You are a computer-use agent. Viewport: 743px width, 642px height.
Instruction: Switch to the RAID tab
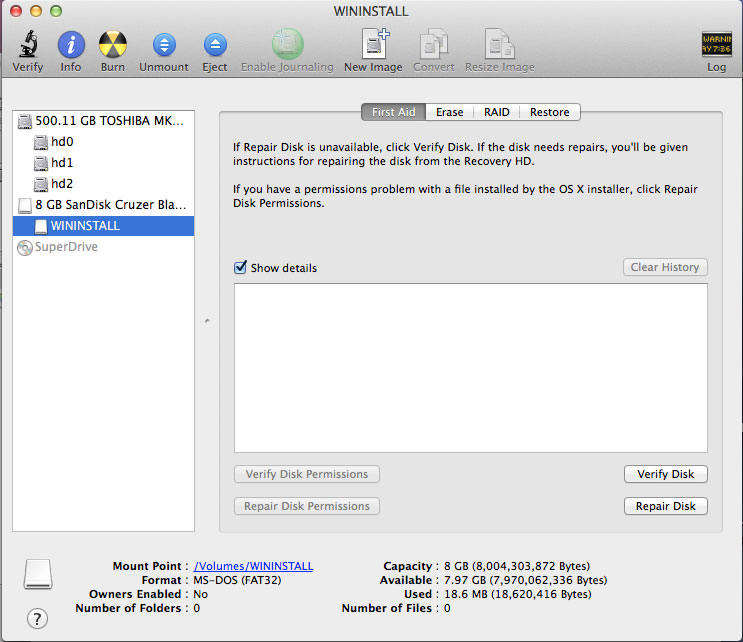point(497,112)
